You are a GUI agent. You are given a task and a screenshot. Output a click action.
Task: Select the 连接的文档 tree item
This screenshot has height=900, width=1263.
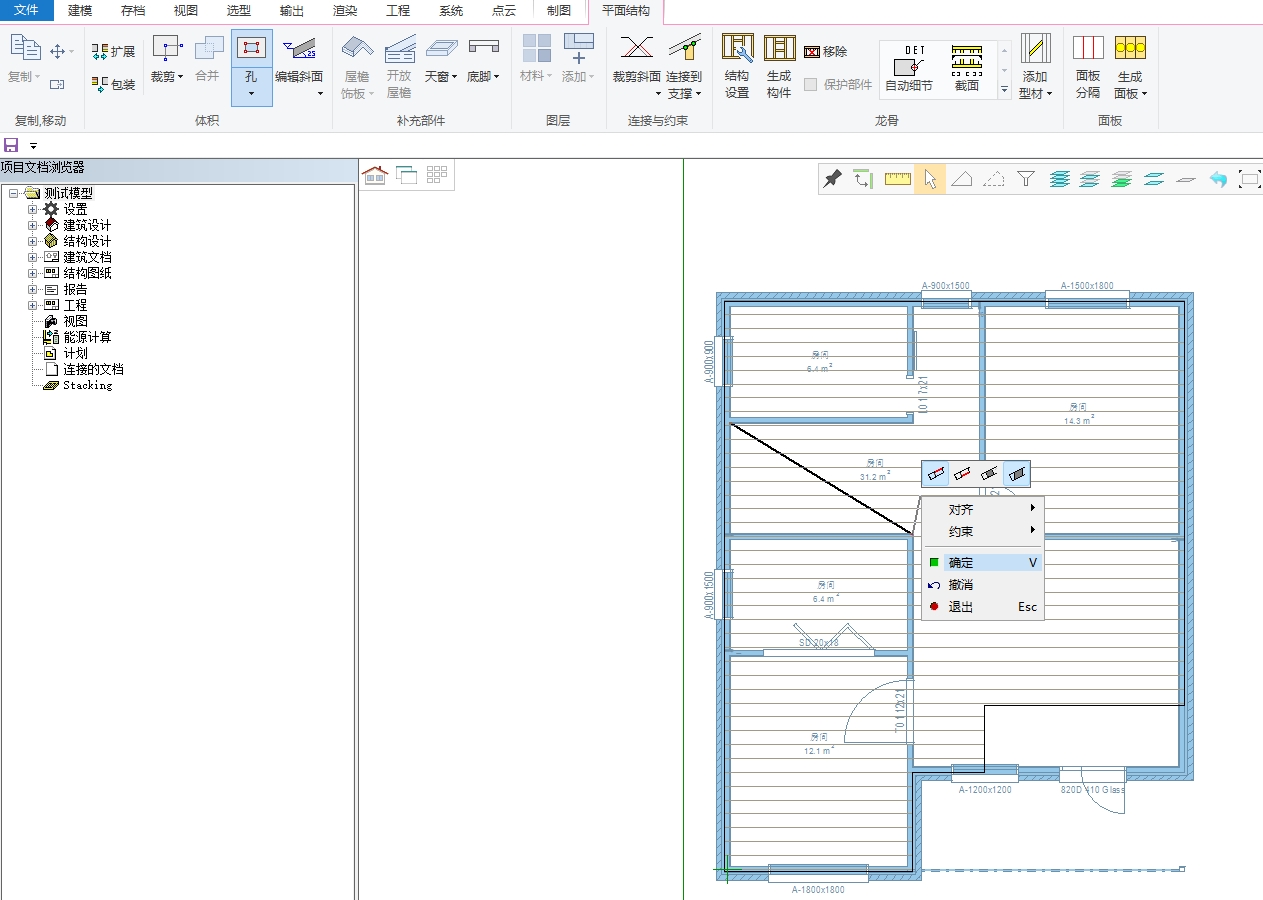pos(94,369)
